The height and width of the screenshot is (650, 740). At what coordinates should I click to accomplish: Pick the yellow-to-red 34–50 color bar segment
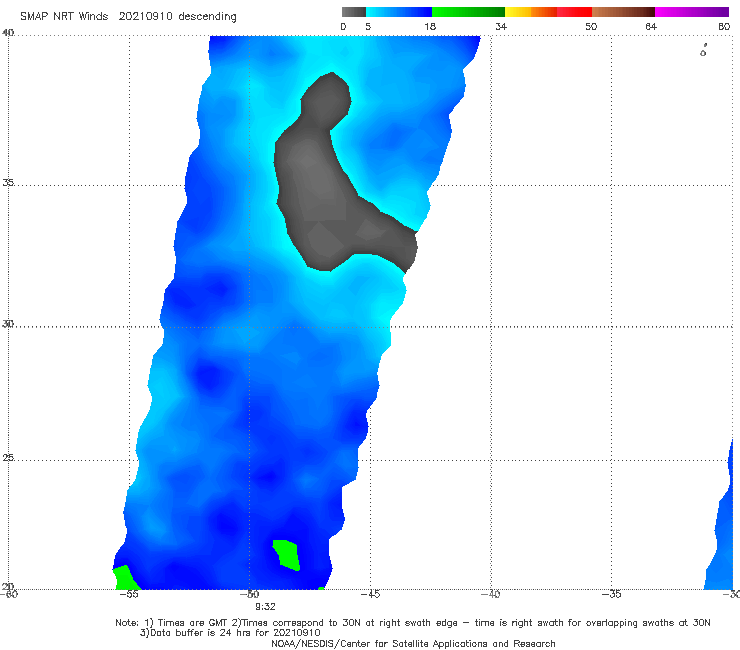click(x=548, y=12)
